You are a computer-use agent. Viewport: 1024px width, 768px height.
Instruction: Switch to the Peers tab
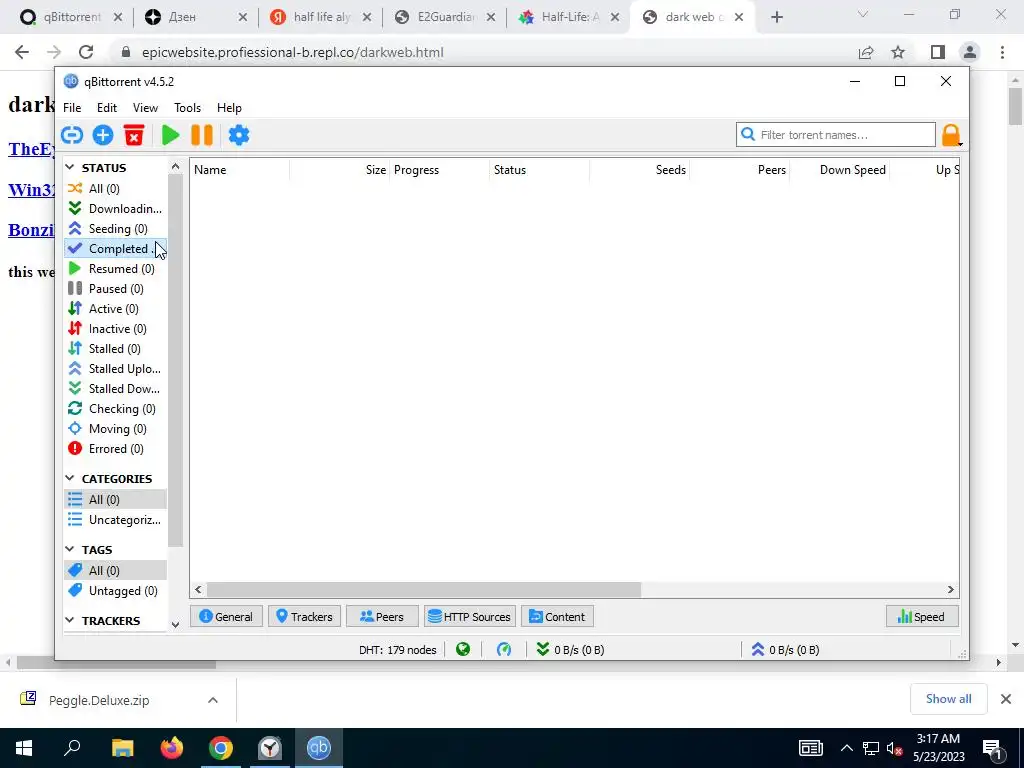pyautogui.click(x=382, y=616)
